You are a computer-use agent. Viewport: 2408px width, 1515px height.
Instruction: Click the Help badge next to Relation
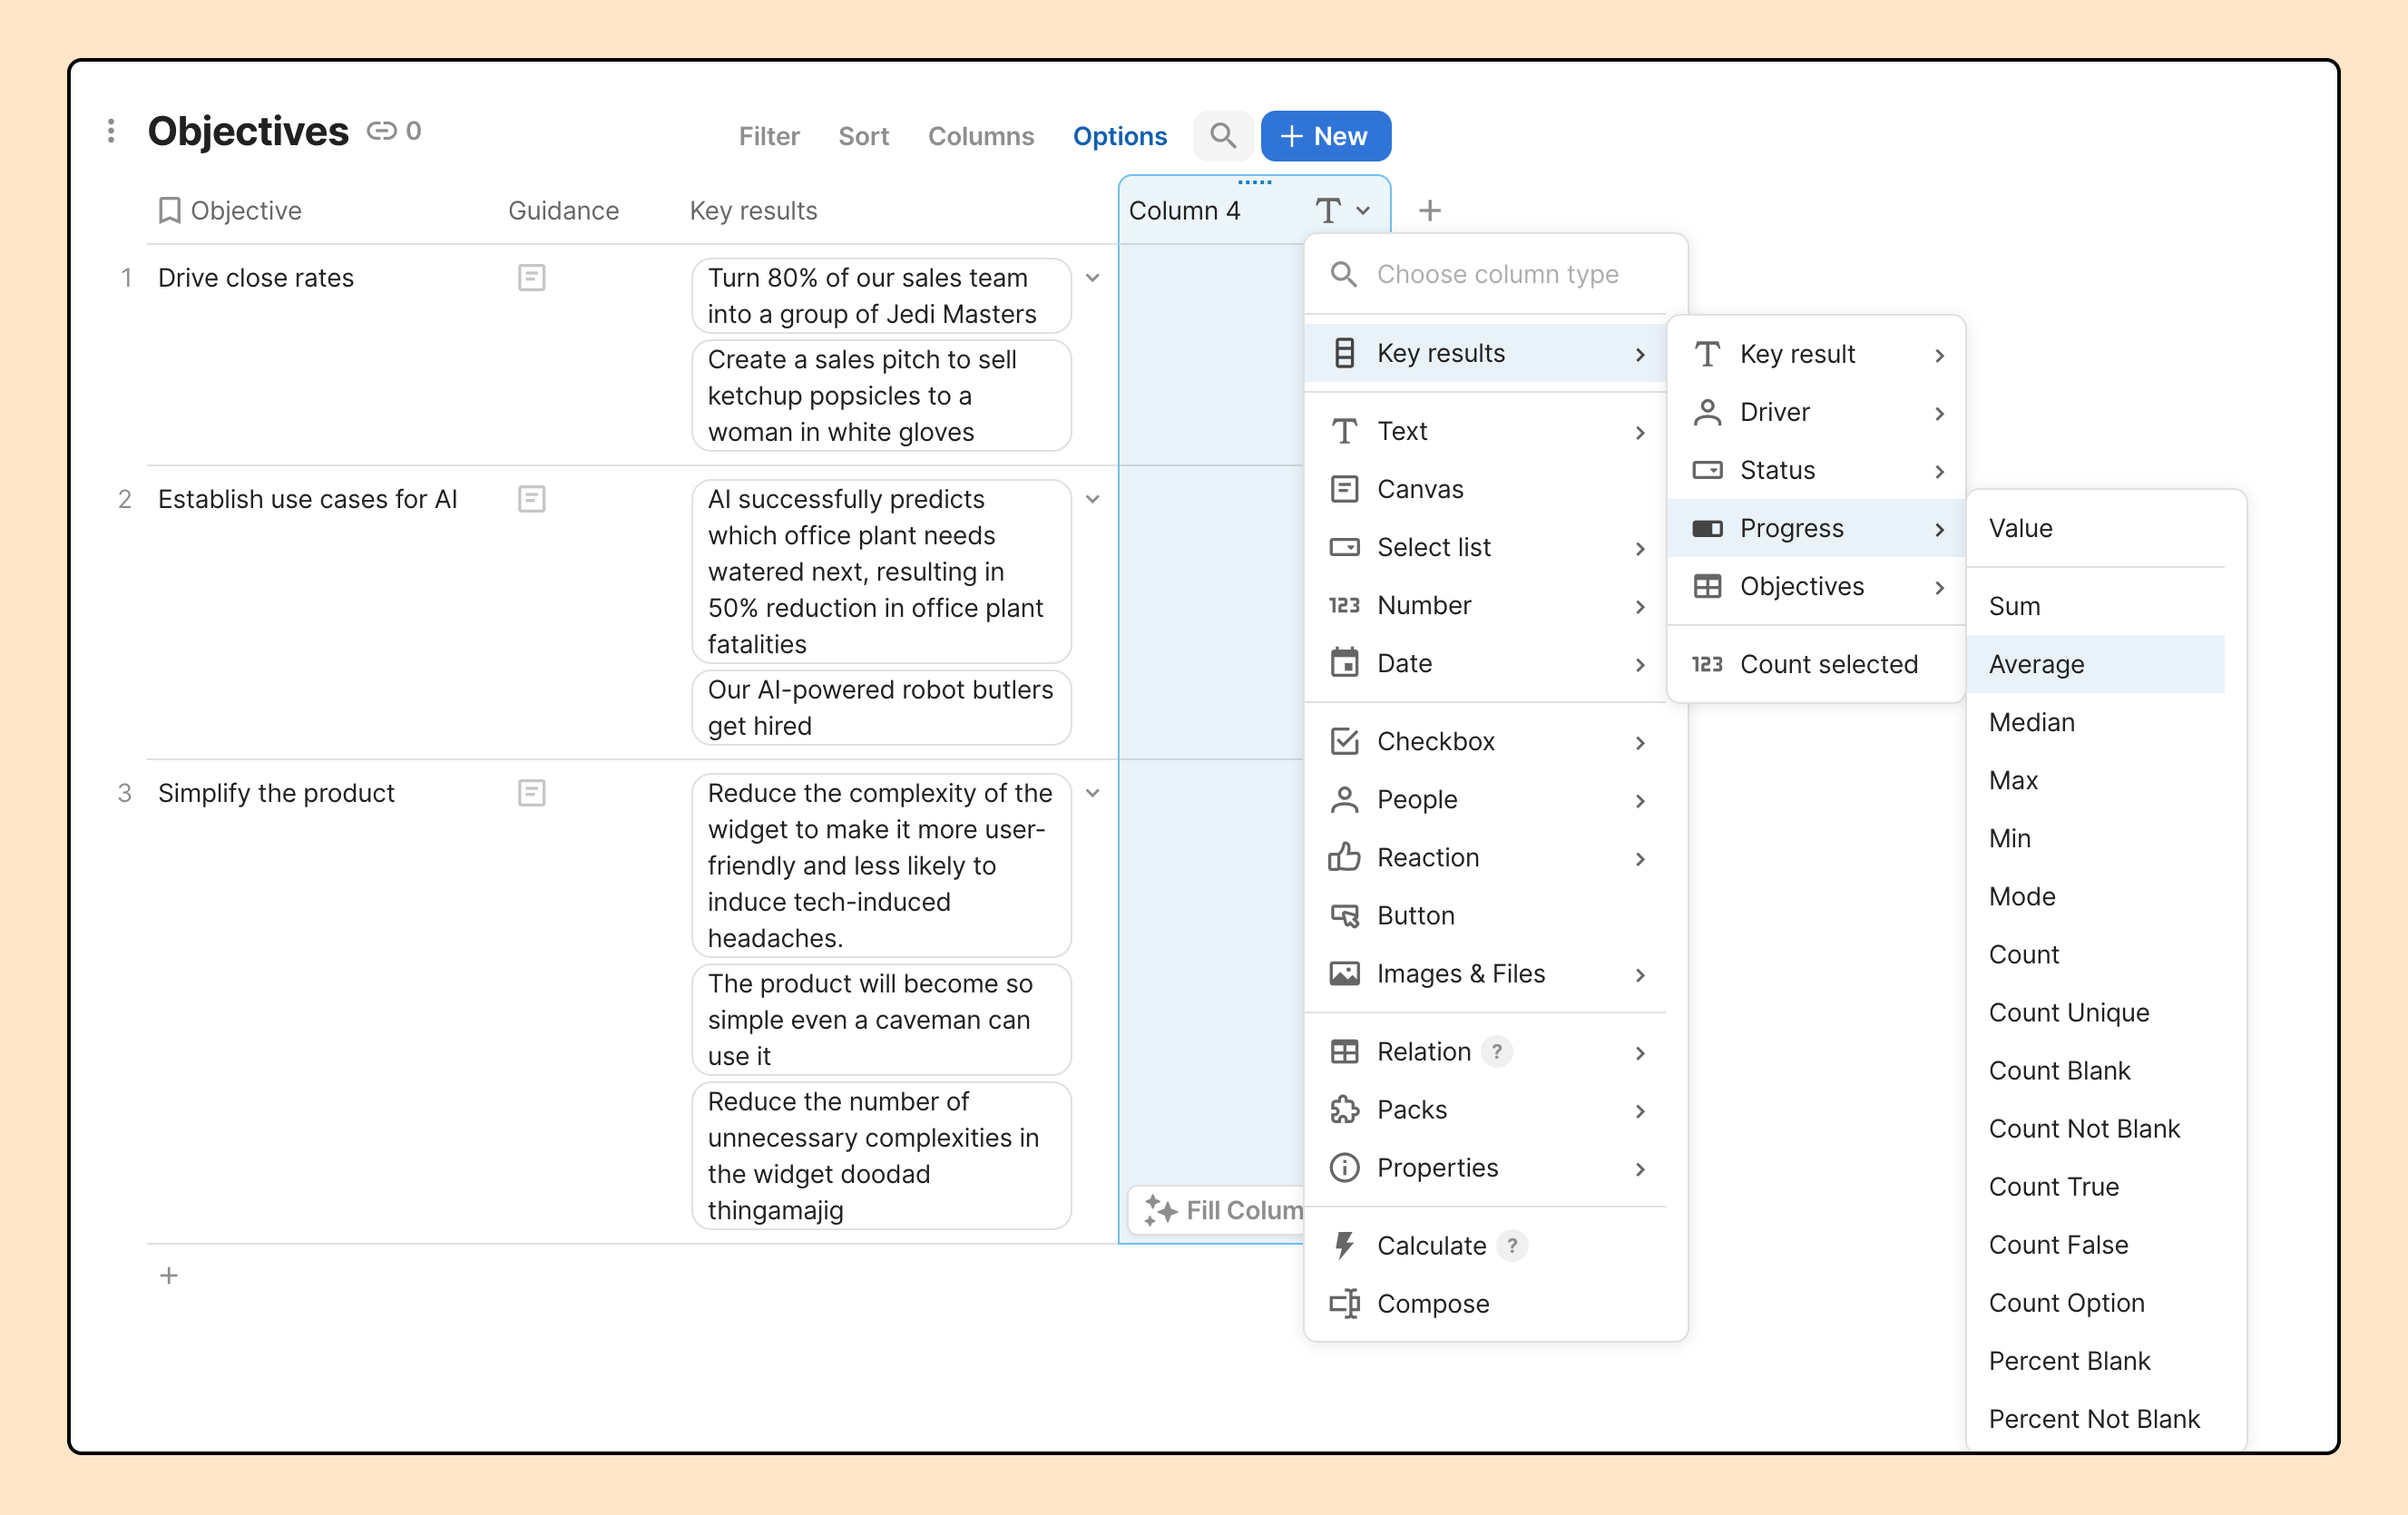[1496, 1052]
